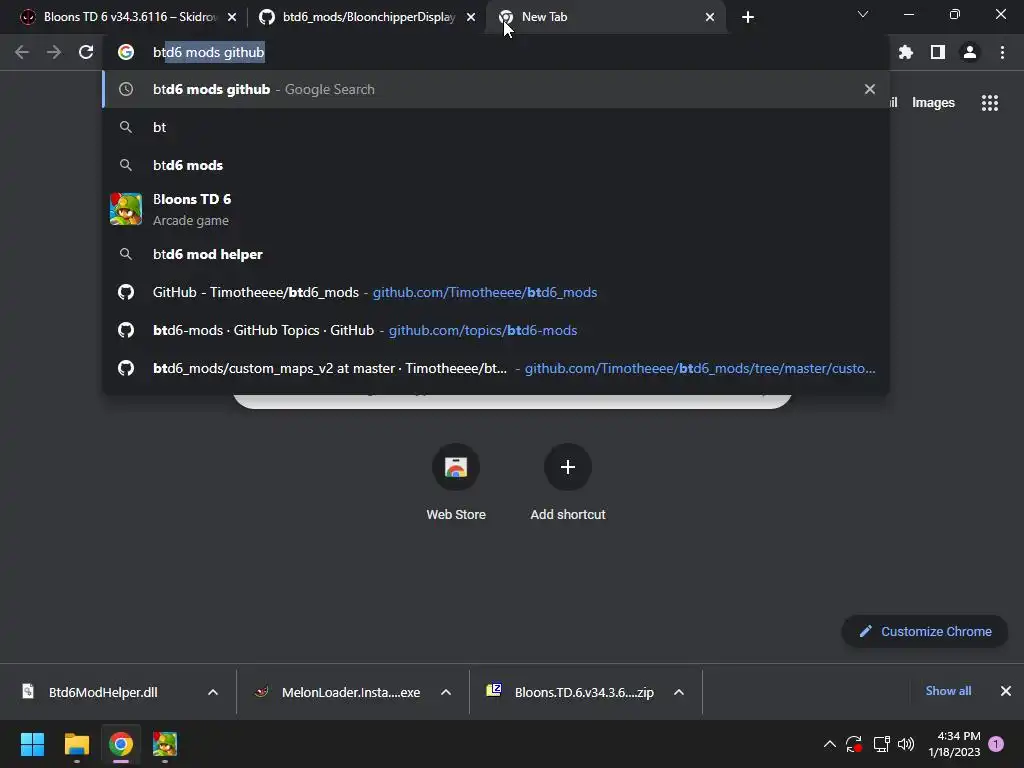
Task: Close the downloads bar
Action: (x=1006, y=691)
